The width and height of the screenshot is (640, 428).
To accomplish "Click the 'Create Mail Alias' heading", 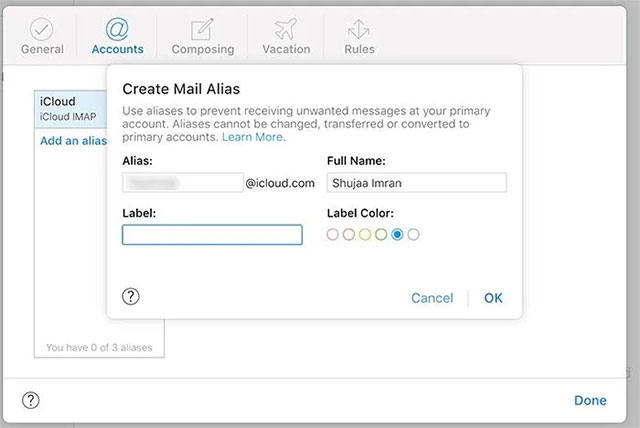I will [181, 89].
